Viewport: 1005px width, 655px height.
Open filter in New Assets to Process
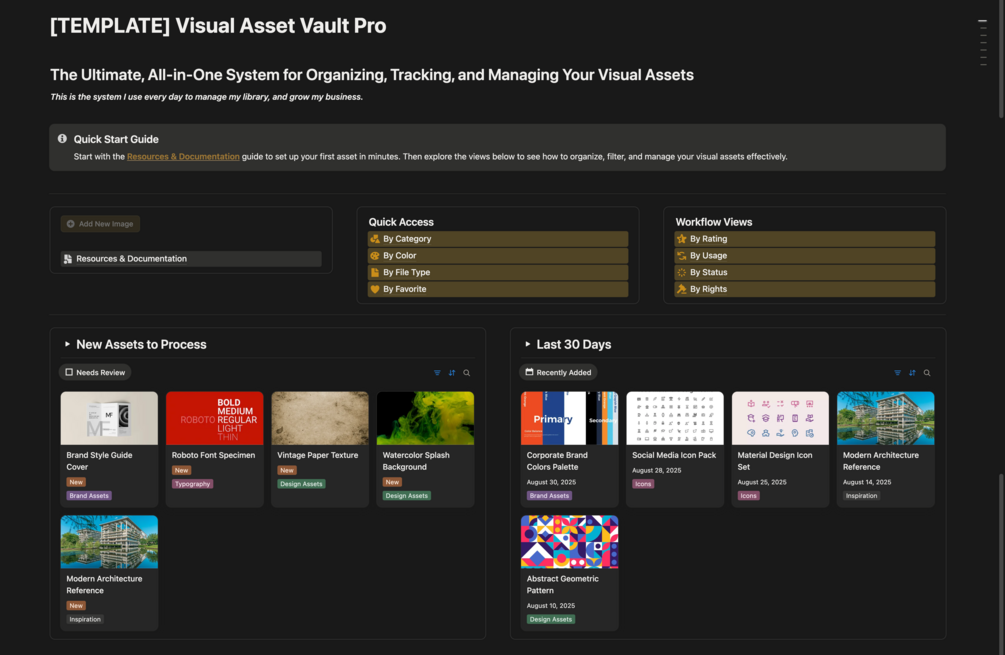click(x=437, y=372)
